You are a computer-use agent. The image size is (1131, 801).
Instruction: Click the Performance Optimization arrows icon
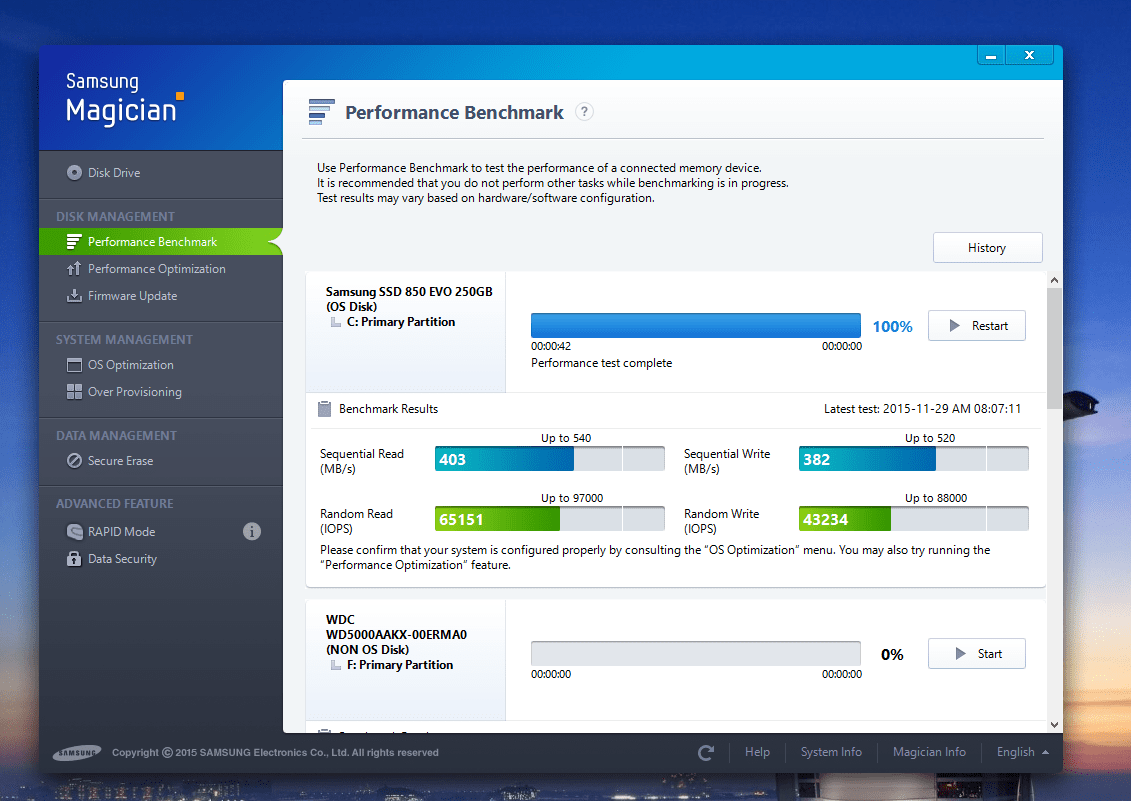coord(74,268)
